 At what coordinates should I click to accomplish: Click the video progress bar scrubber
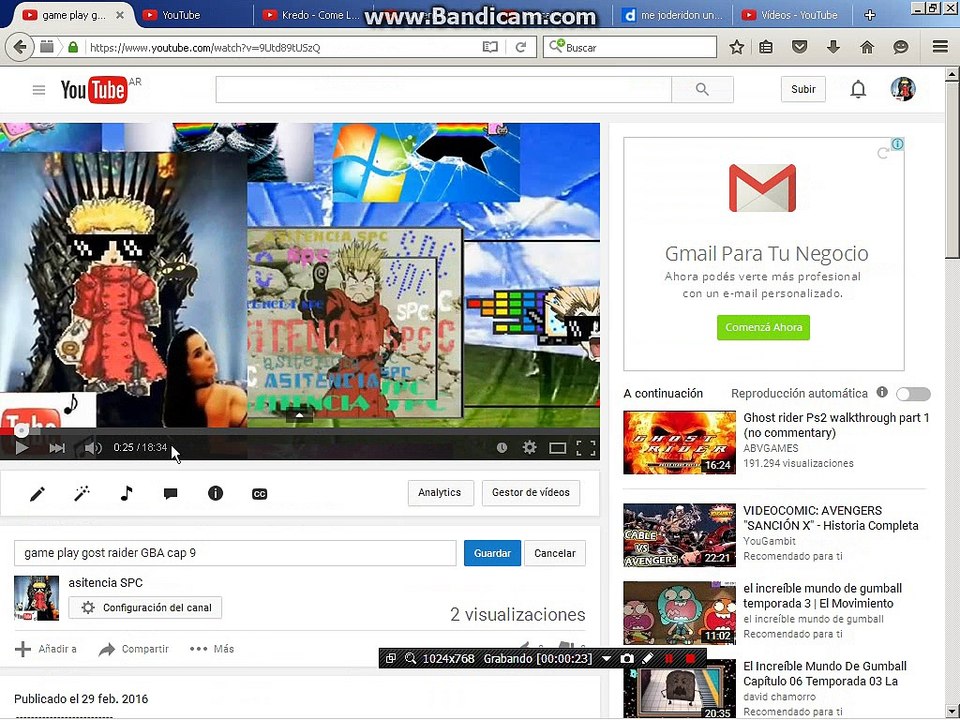point(21,430)
